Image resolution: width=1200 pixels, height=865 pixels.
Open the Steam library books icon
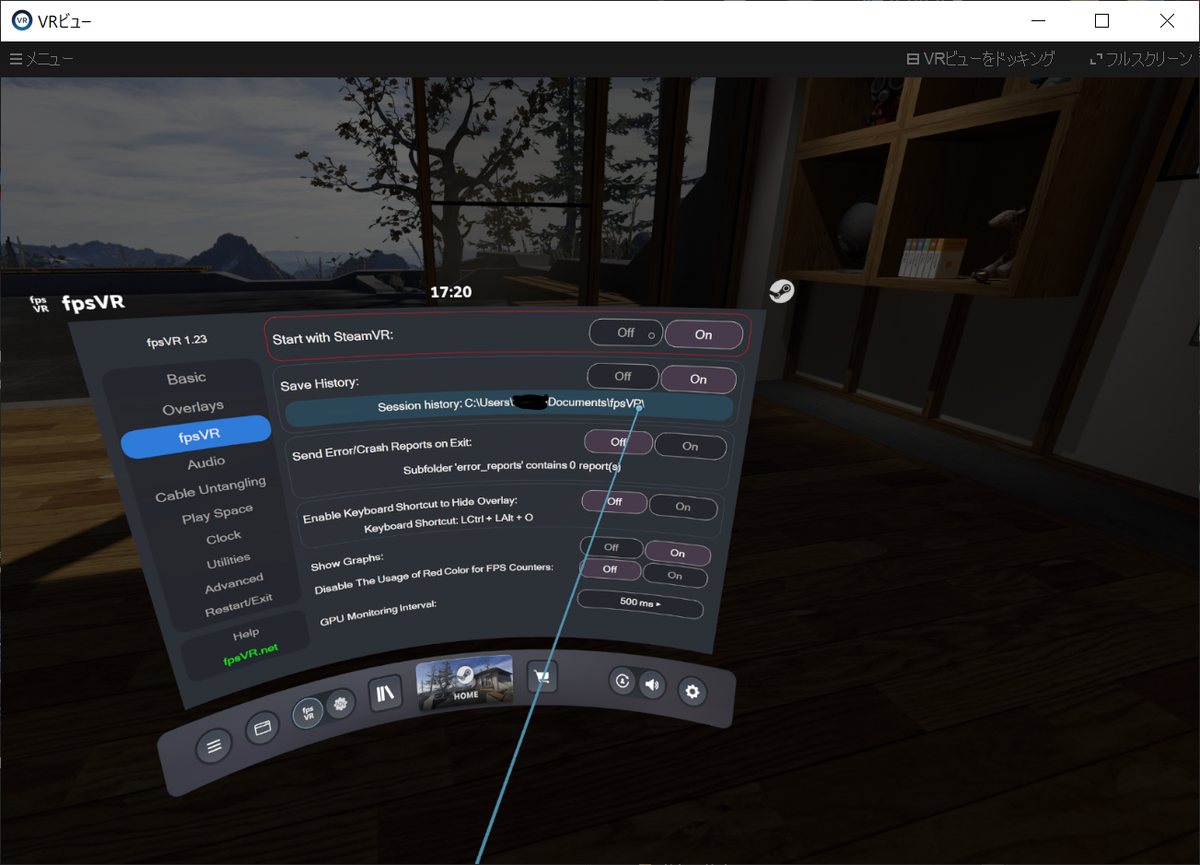[386, 692]
